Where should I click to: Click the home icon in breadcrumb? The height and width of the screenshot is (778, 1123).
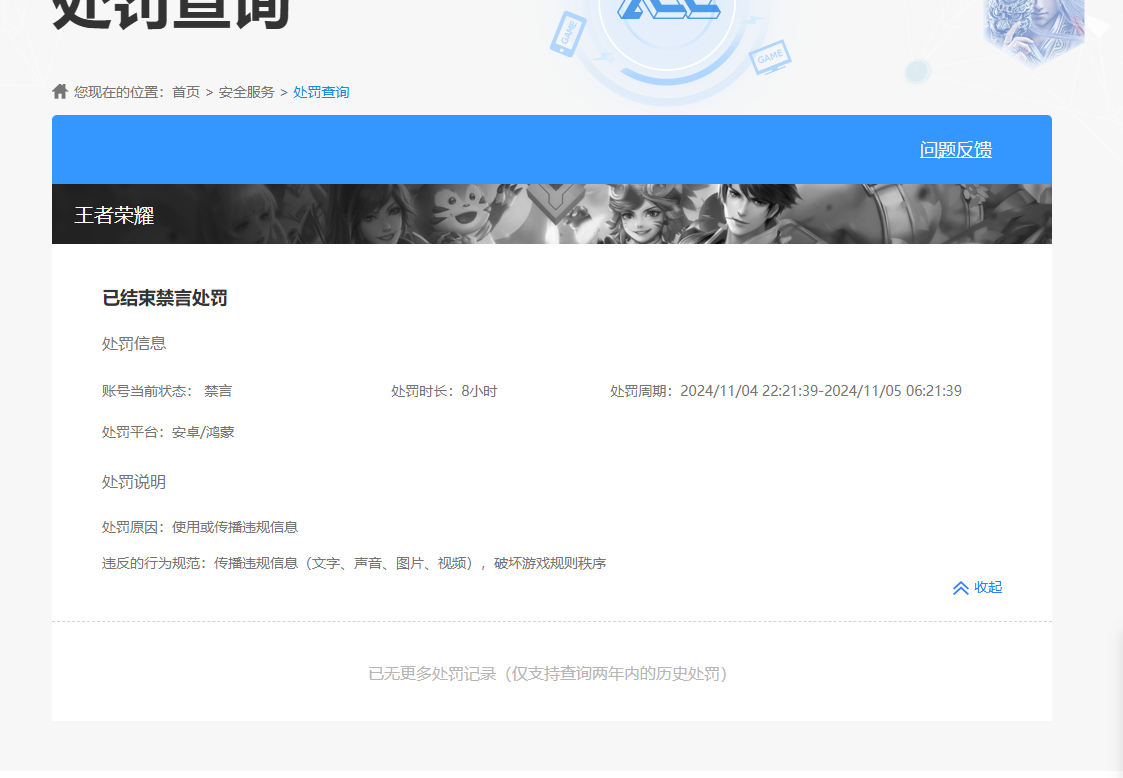[60, 91]
